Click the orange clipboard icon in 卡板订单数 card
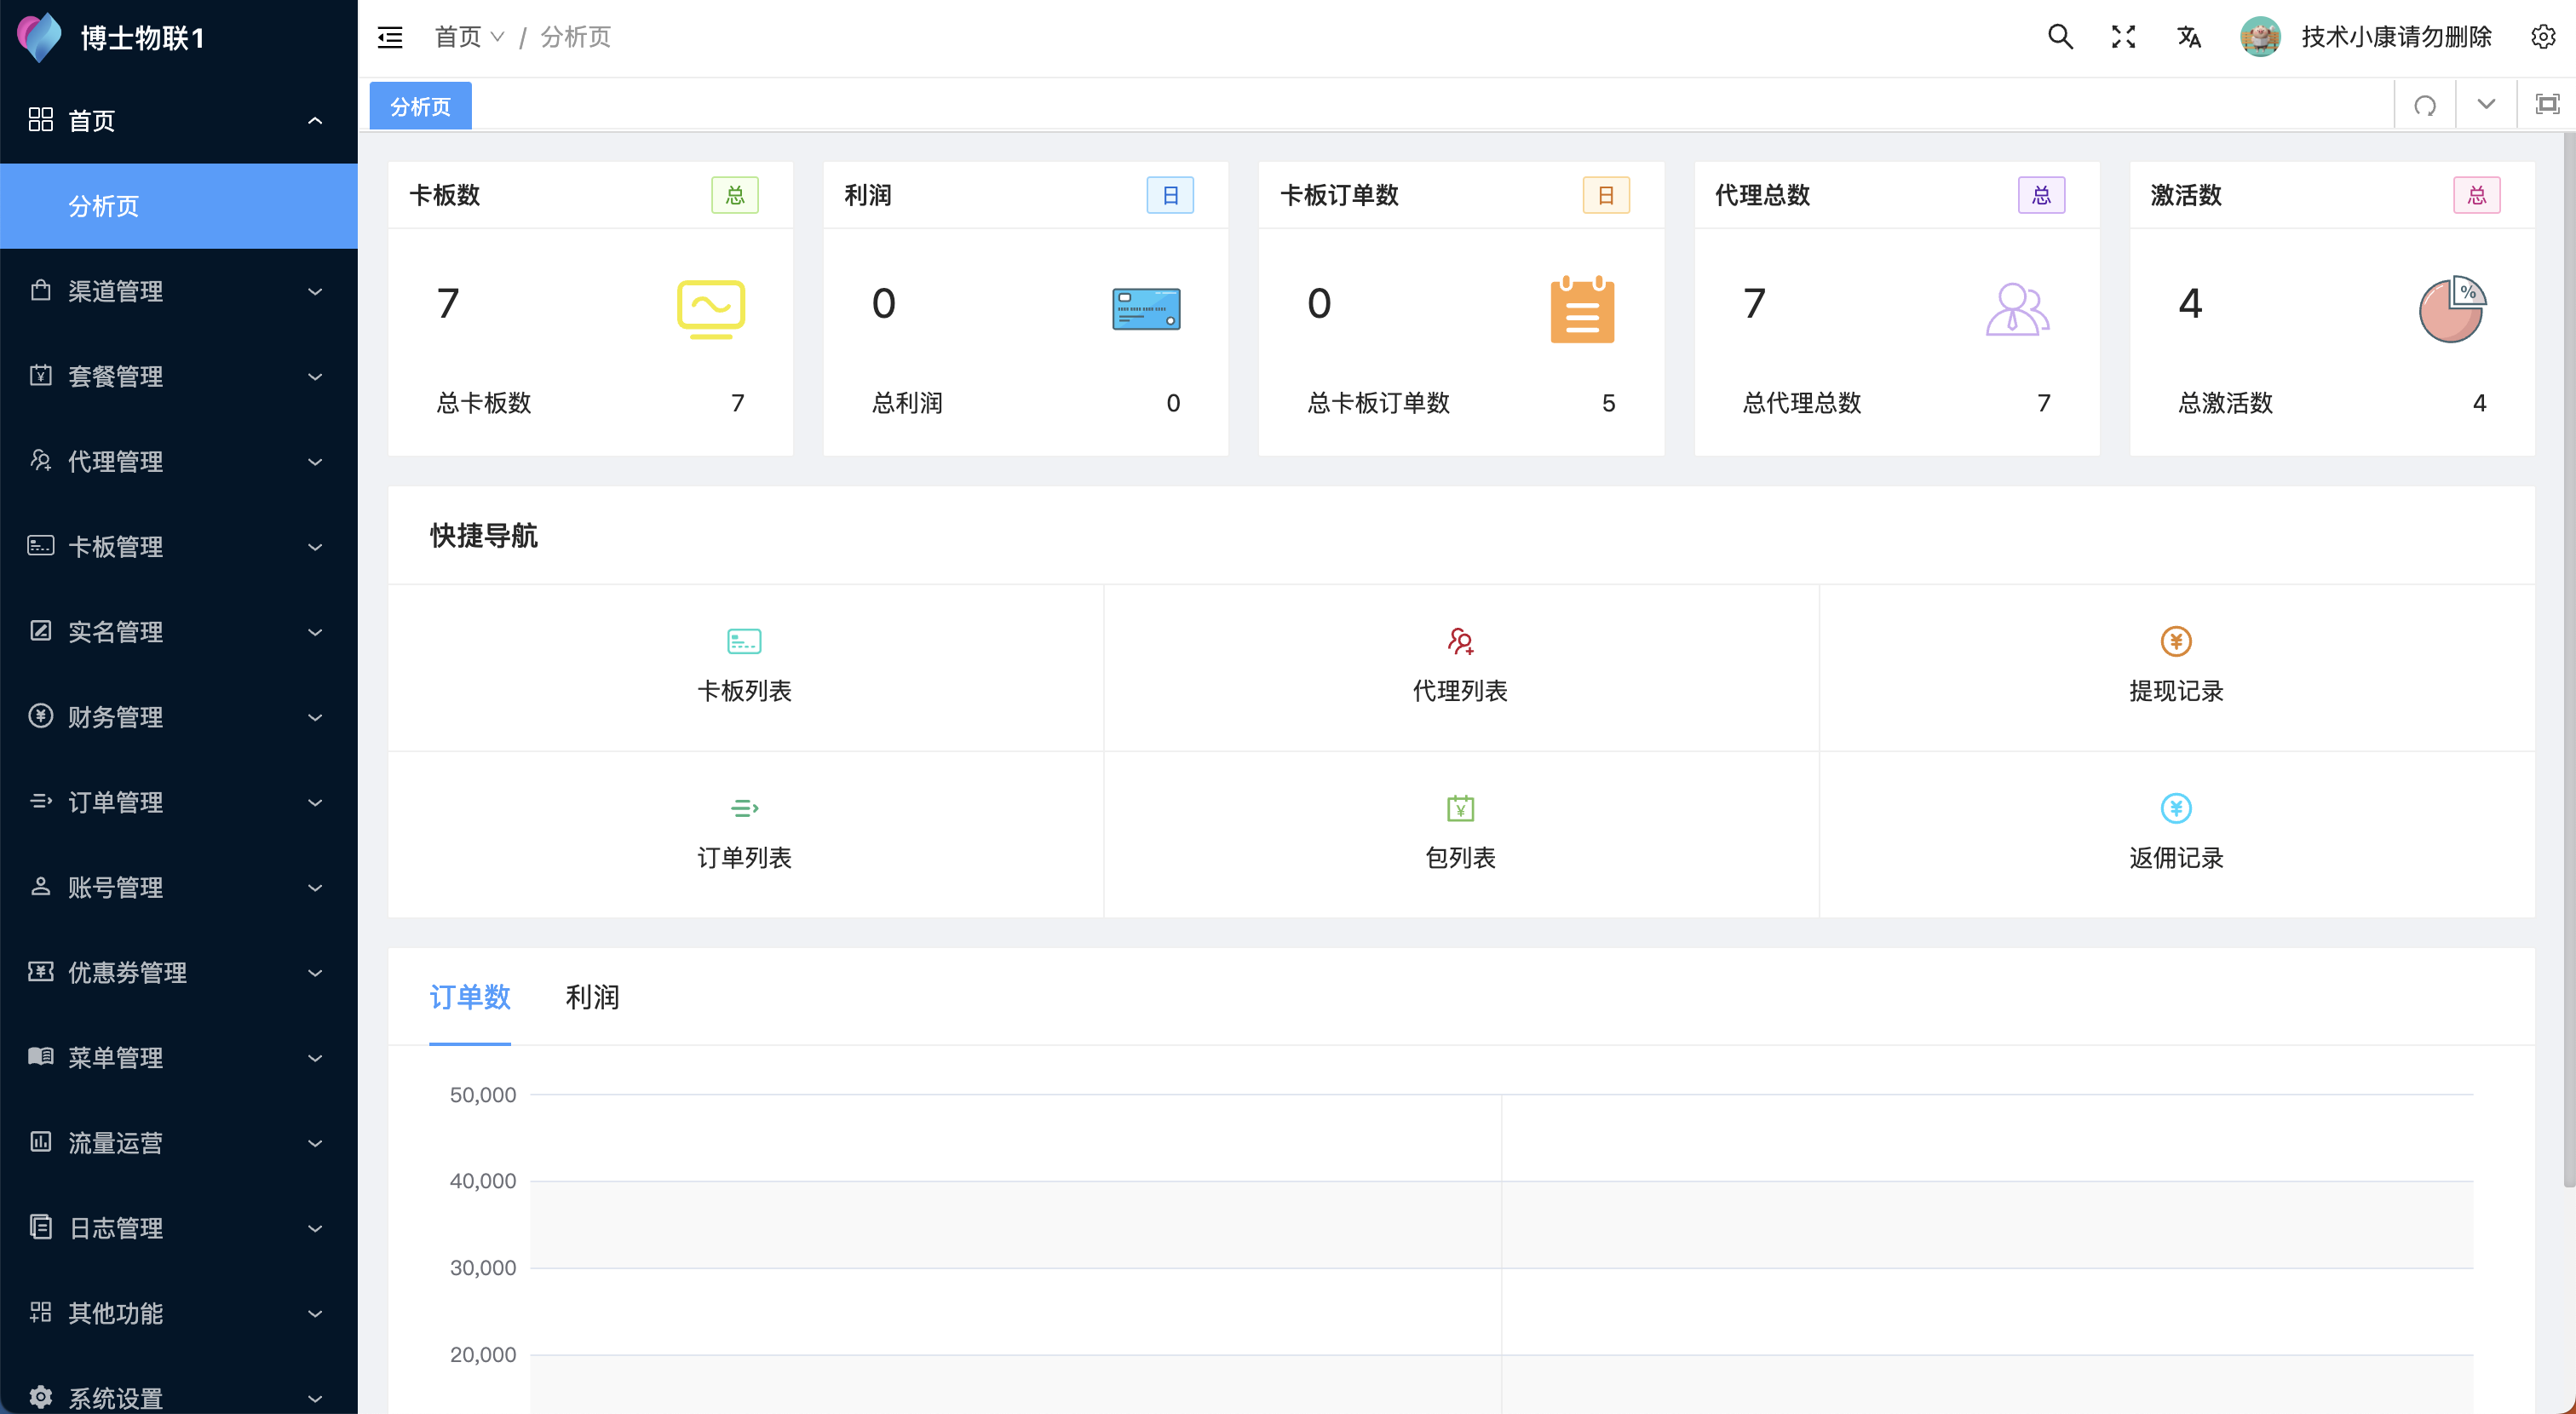The image size is (2576, 1414). pos(1582,309)
